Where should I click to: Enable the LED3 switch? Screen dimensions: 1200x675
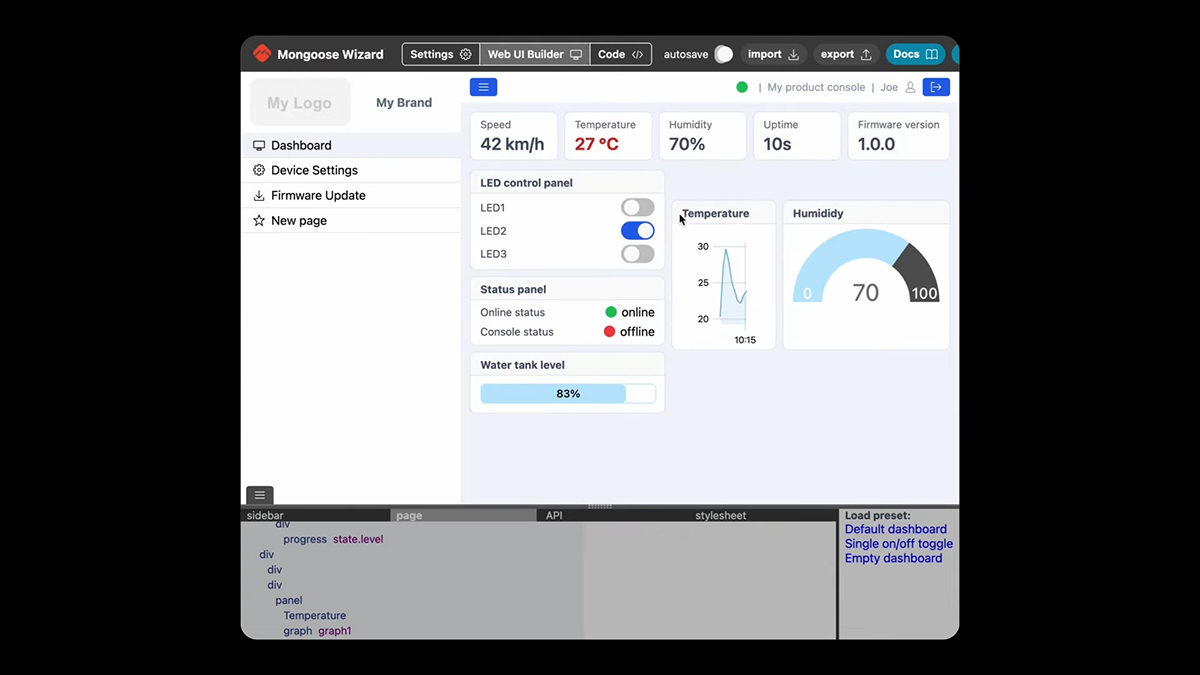(x=637, y=254)
